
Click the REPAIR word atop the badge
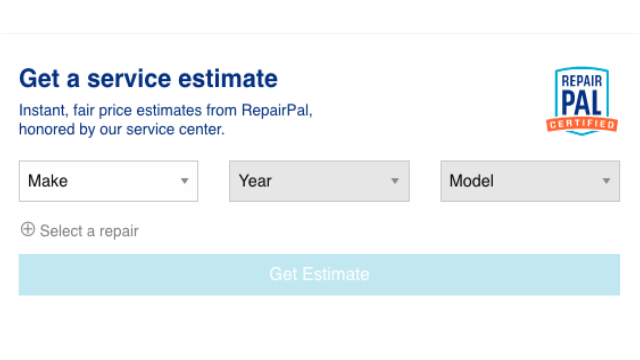tap(582, 81)
